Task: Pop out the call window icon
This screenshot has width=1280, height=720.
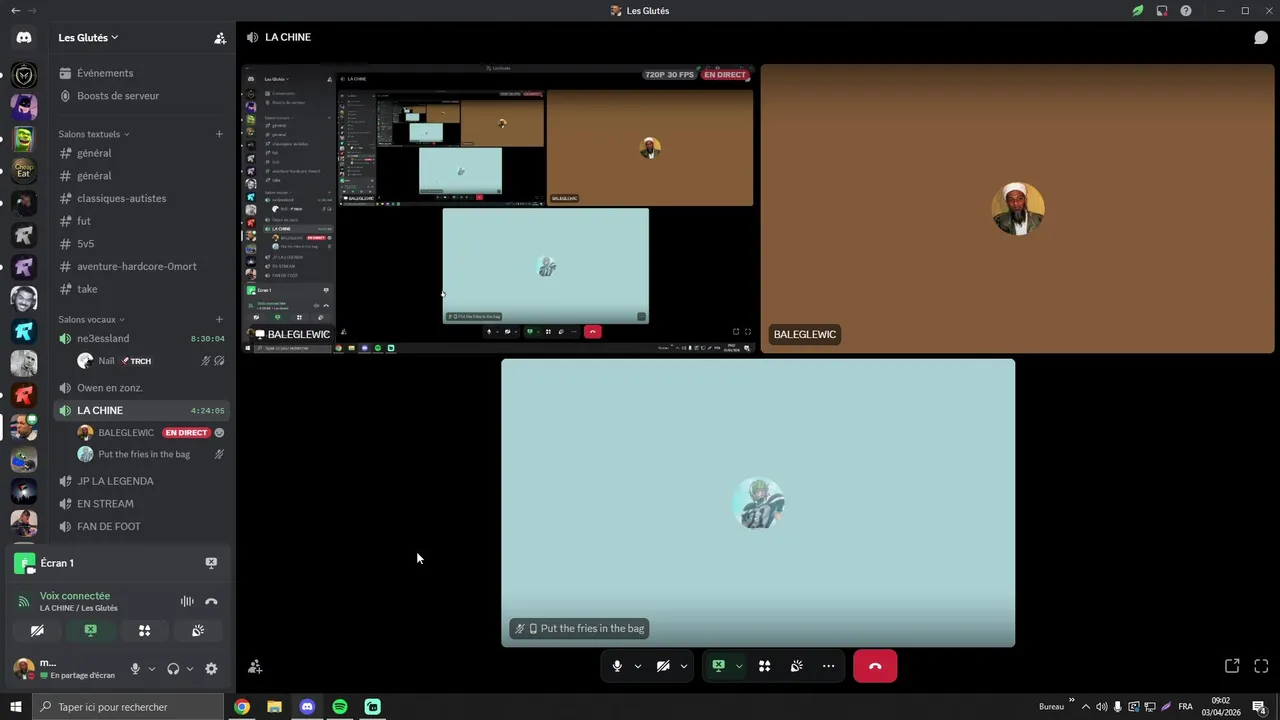Action: pyautogui.click(x=1232, y=666)
